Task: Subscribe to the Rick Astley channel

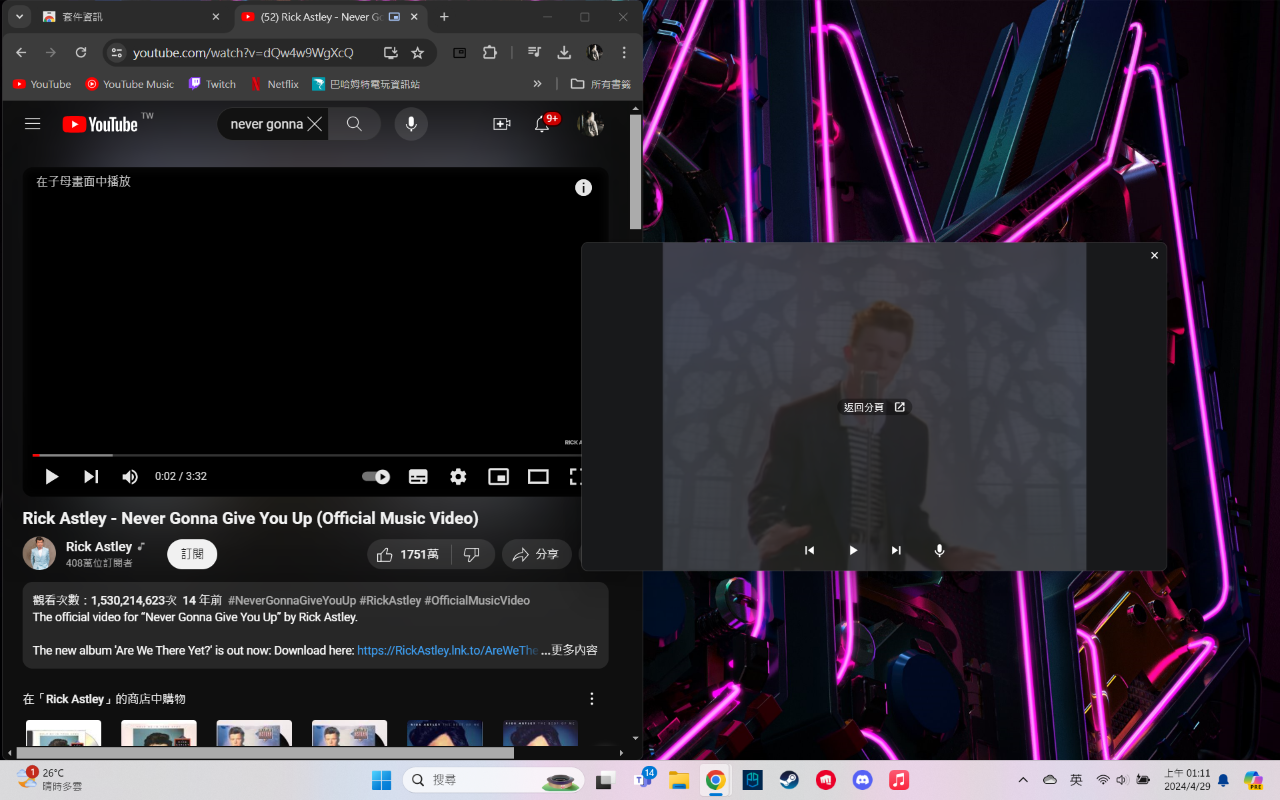Action: pyautogui.click(x=192, y=554)
